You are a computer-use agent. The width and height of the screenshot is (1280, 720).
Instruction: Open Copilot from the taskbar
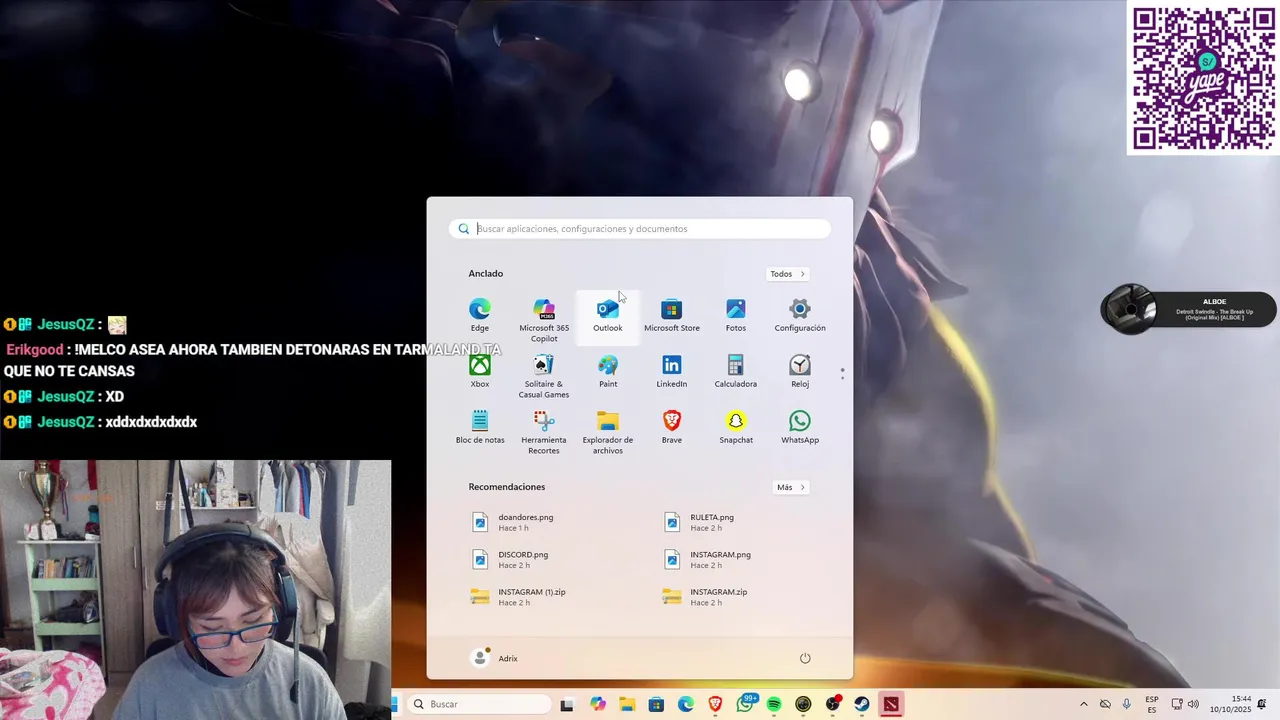coord(598,704)
